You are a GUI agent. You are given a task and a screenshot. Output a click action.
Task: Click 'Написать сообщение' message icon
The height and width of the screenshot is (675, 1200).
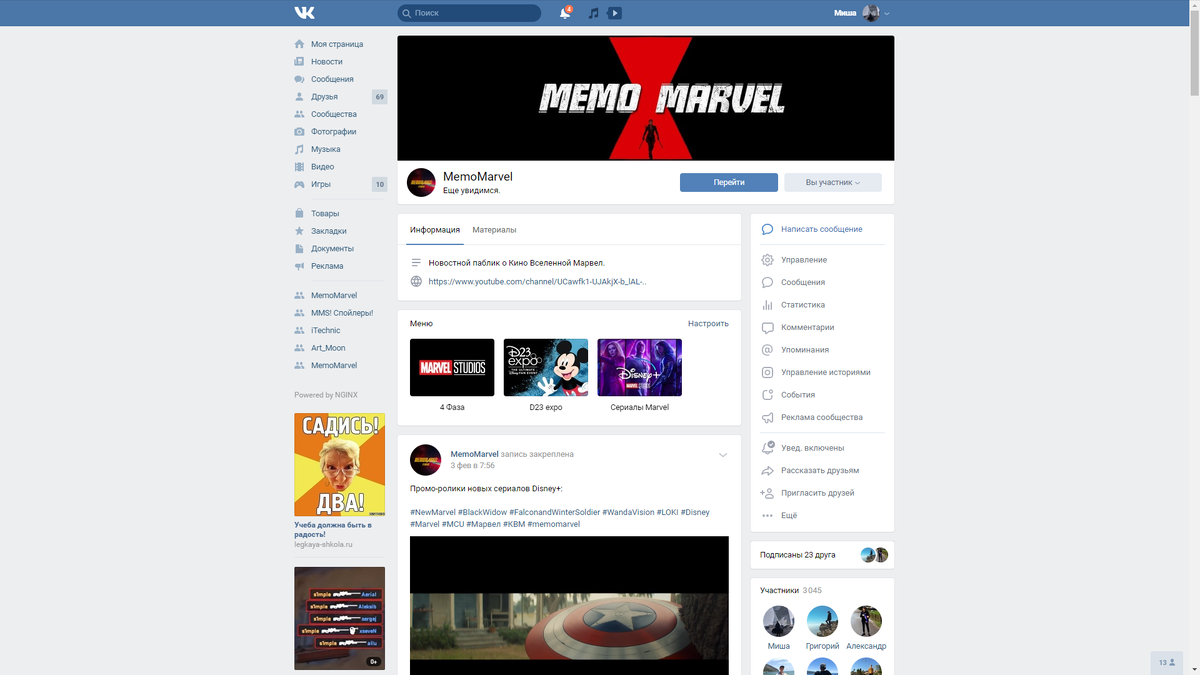(767, 229)
